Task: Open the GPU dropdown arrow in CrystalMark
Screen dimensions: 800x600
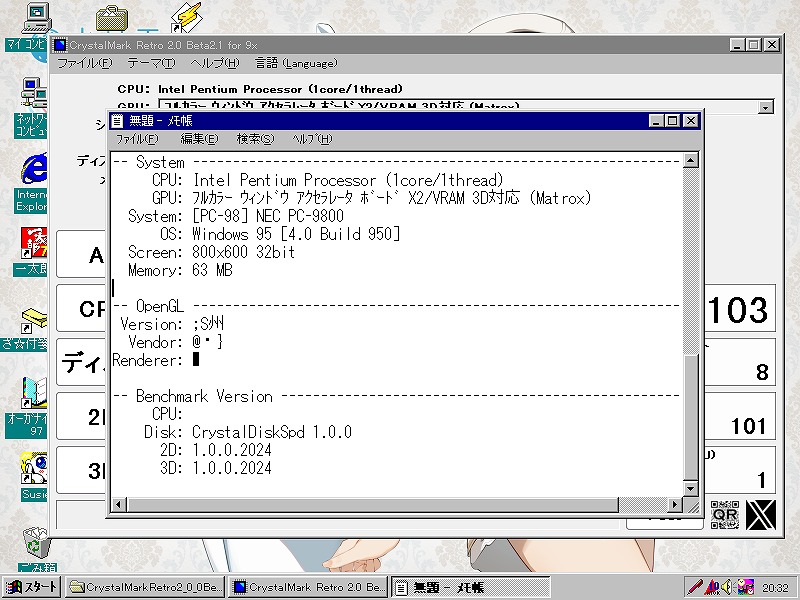Action: point(765,107)
